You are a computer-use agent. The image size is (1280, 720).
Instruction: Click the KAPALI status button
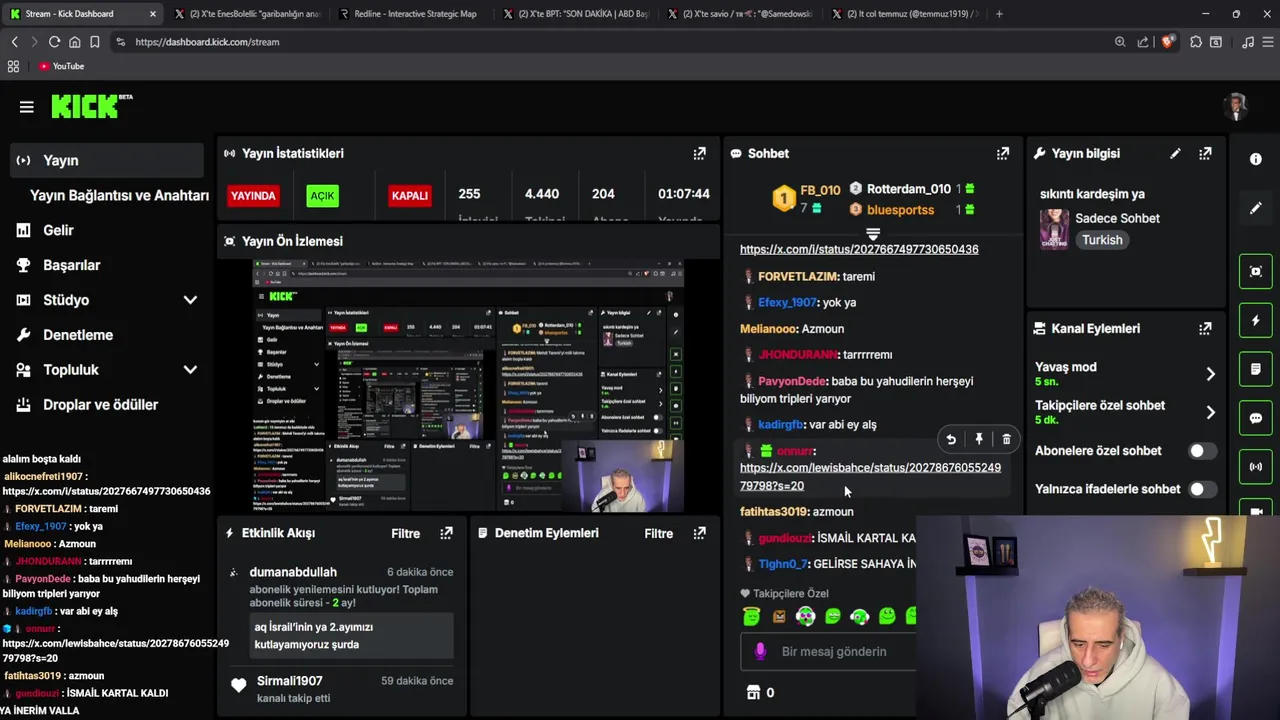(410, 195)
